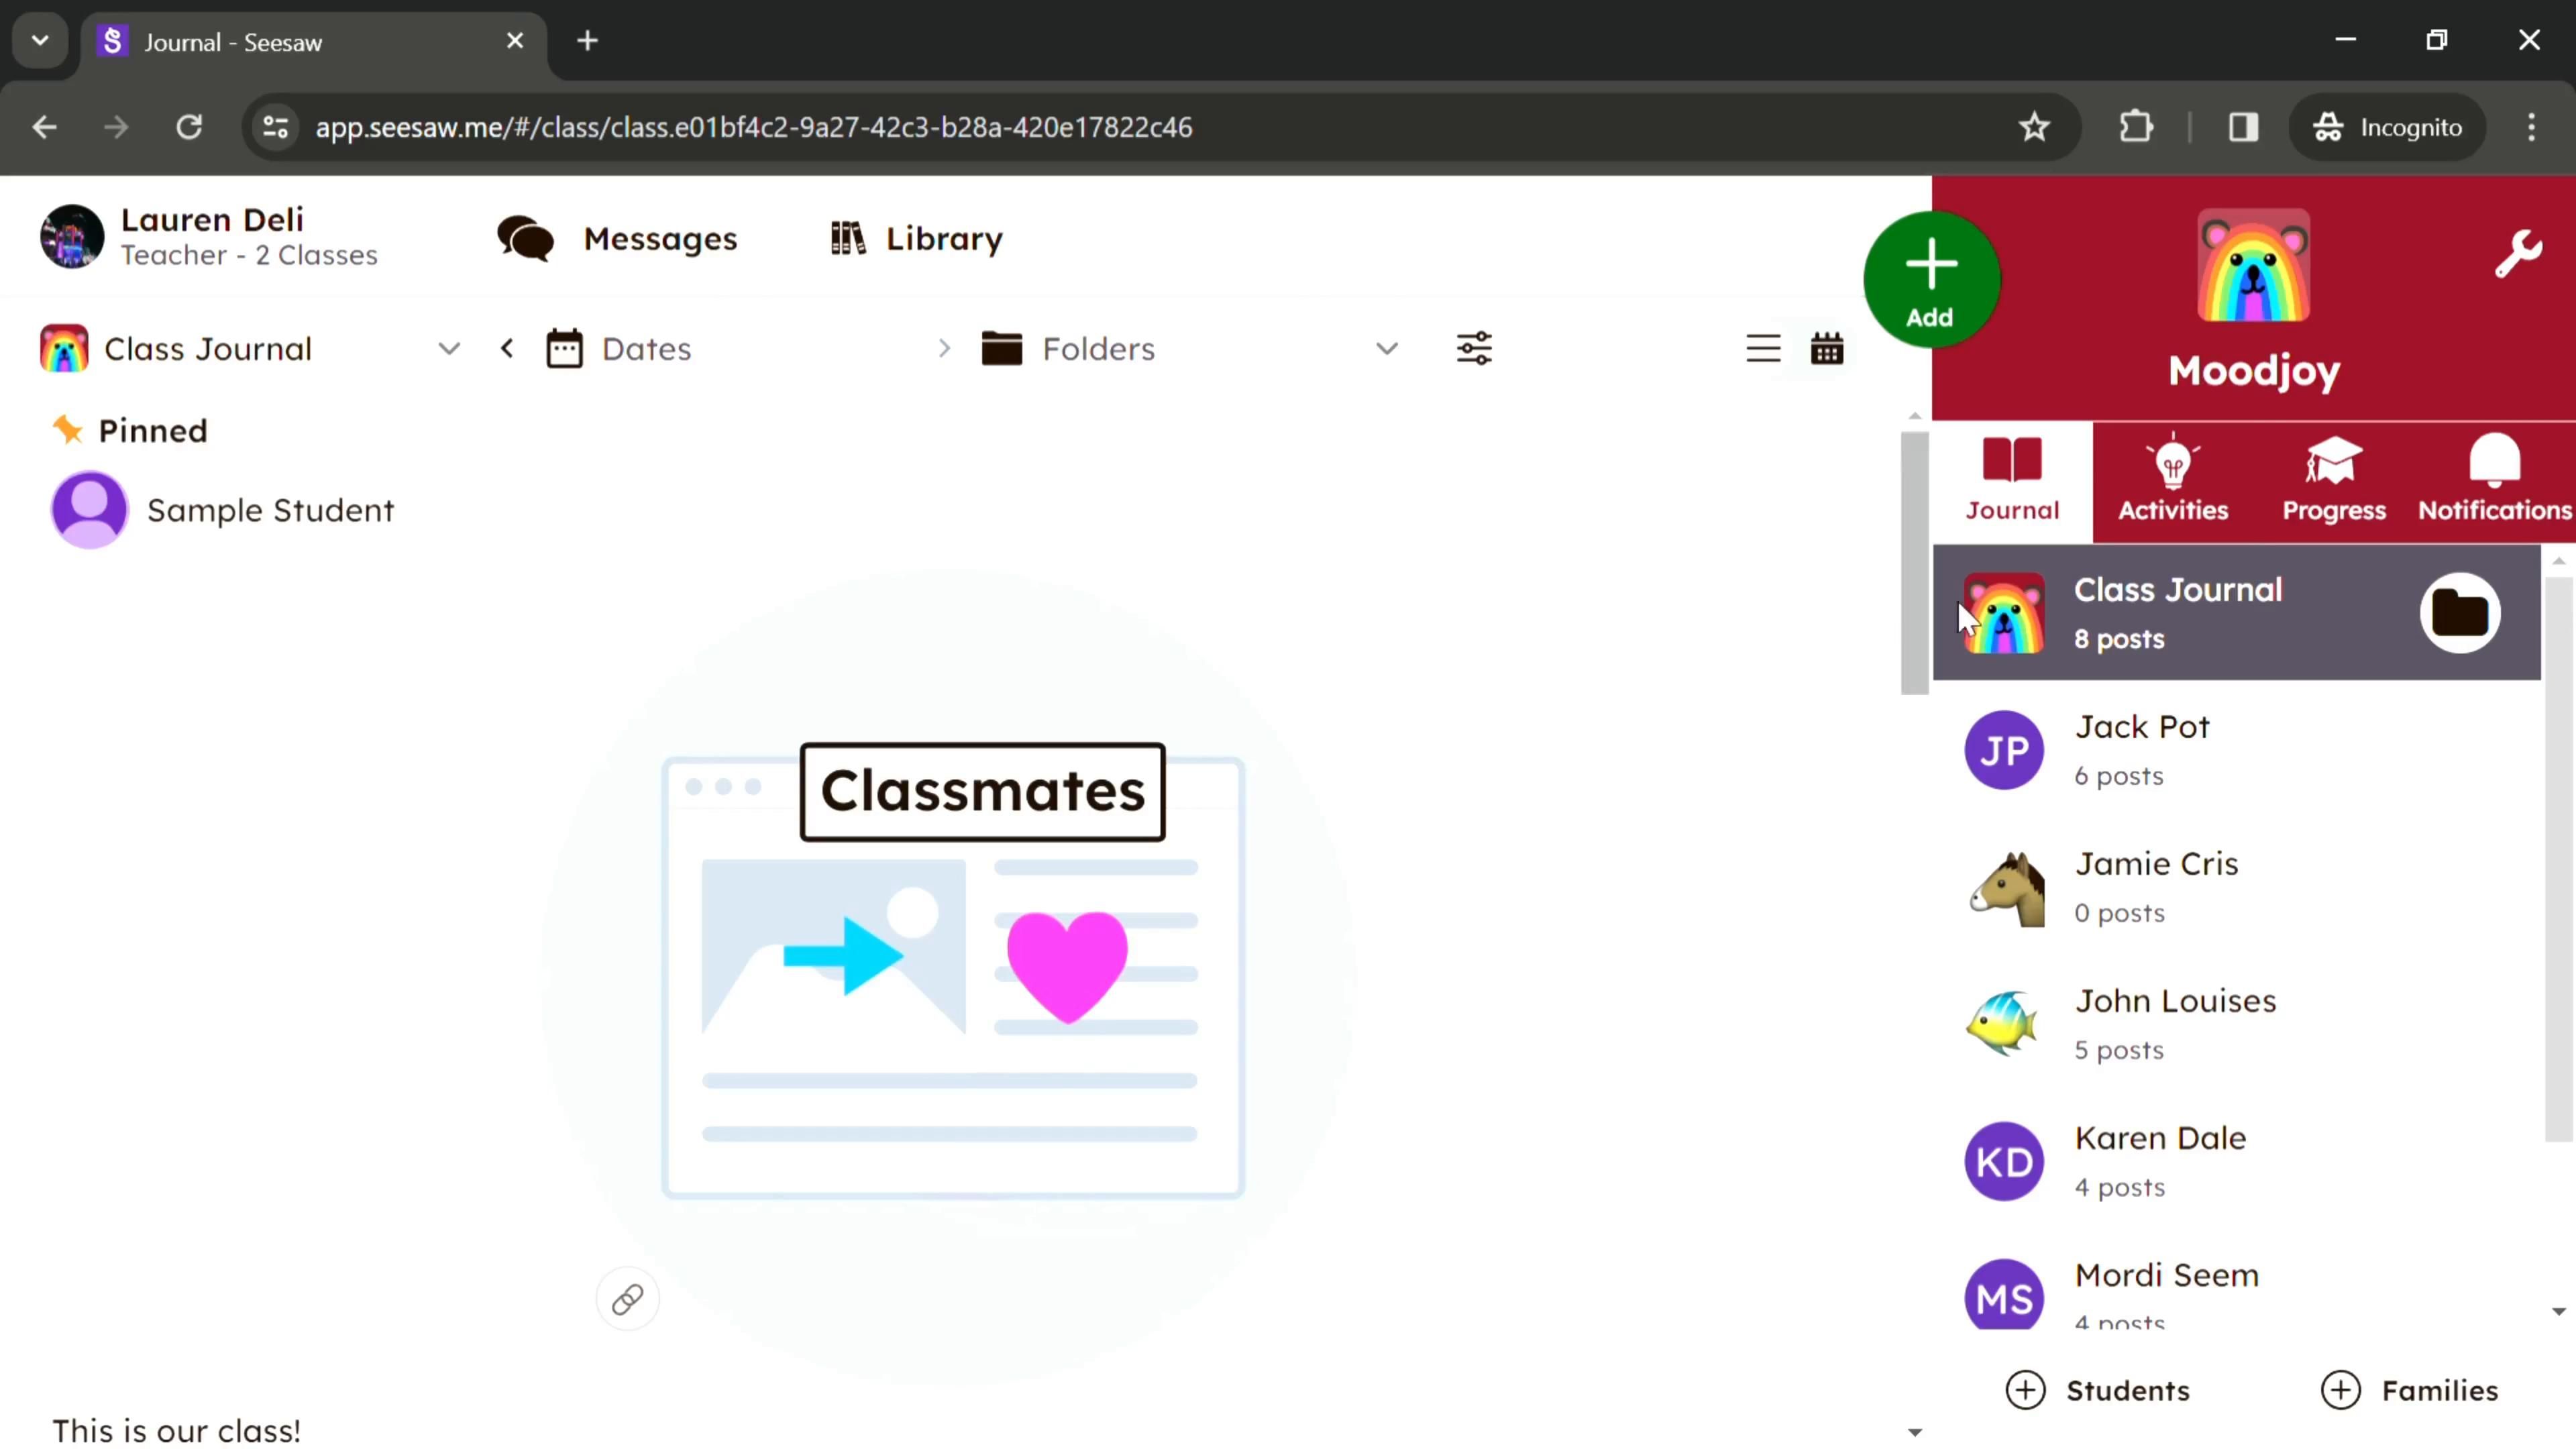
Task: View Progress section
Action: [2335, 478]
